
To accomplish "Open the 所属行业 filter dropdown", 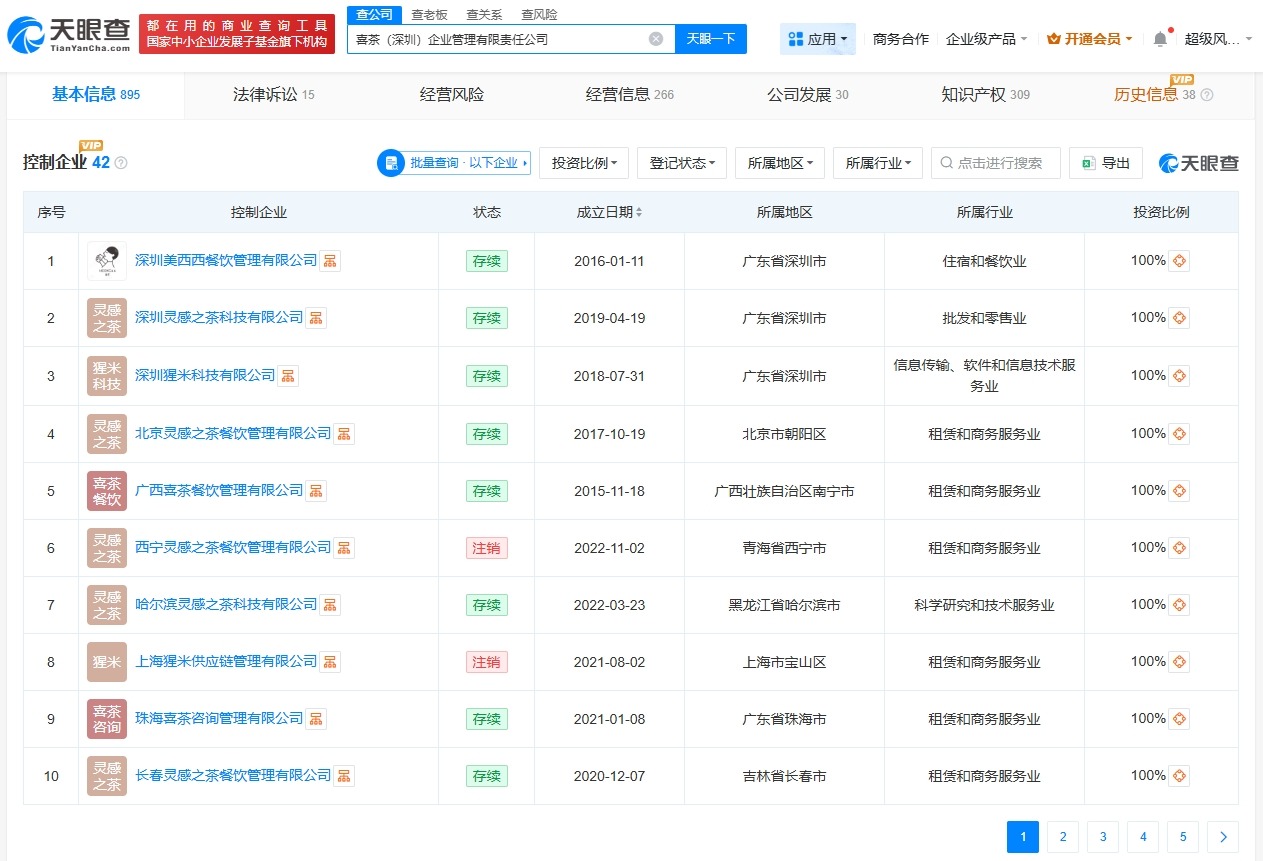I will [x=877, y=163].
